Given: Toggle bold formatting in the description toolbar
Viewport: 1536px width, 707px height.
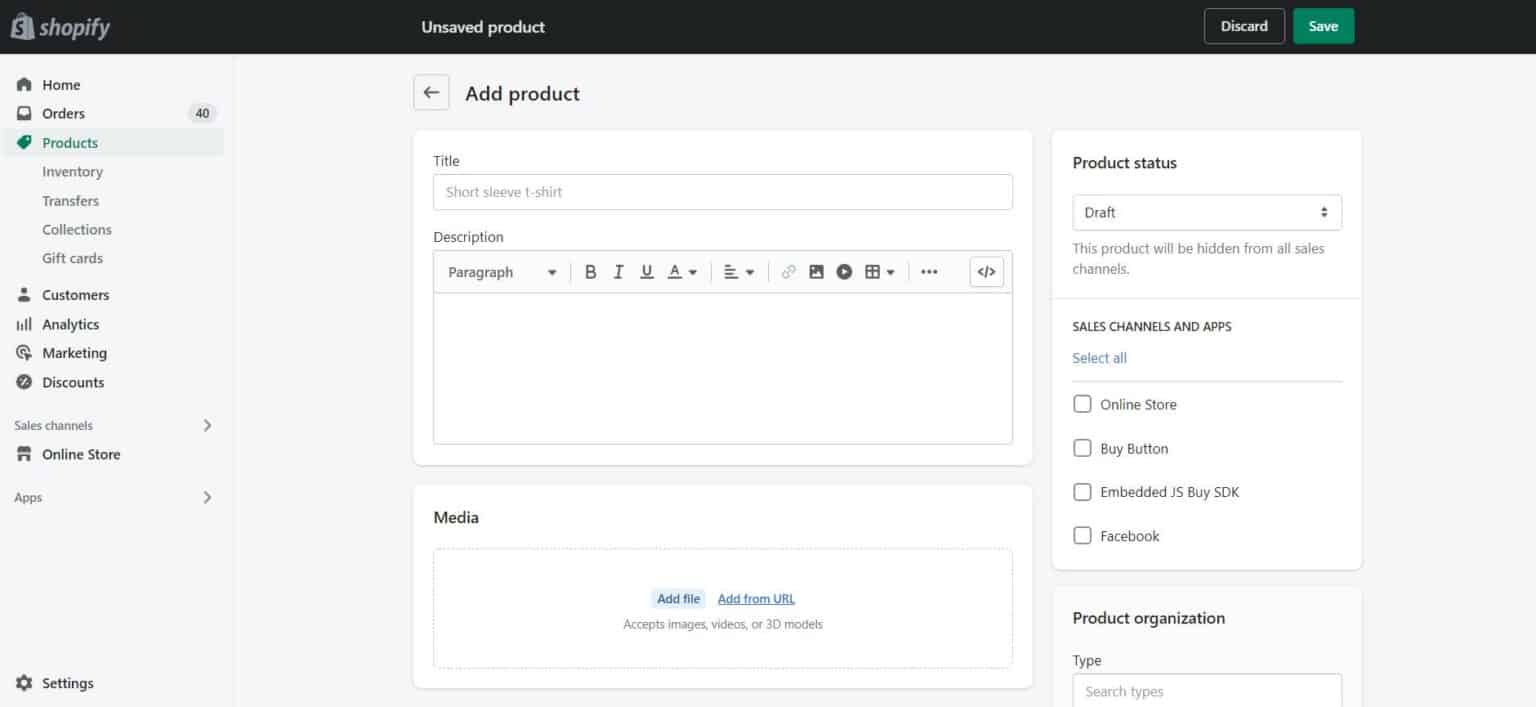Looking at the screenshot, I should coord(590,271).
